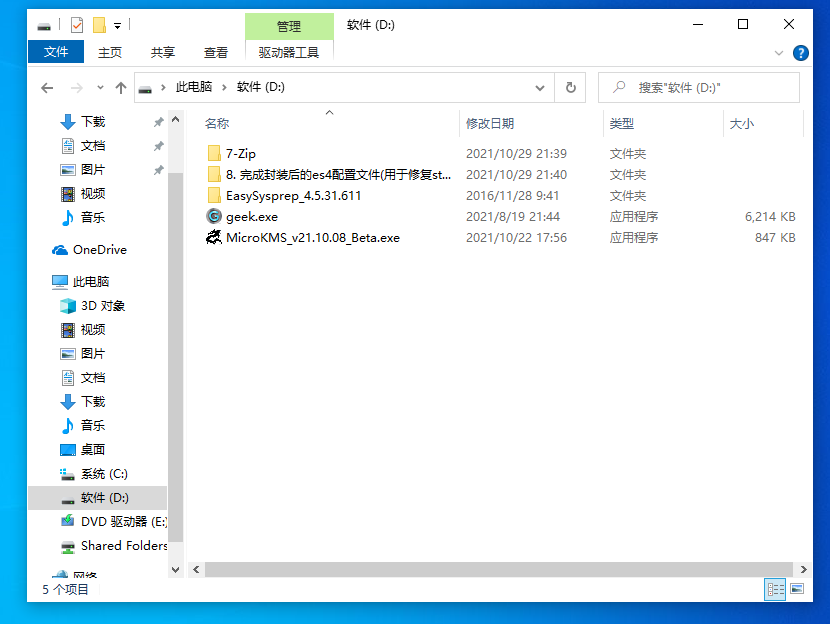Click the horizontal scrollbar in file list

[480, 569]
